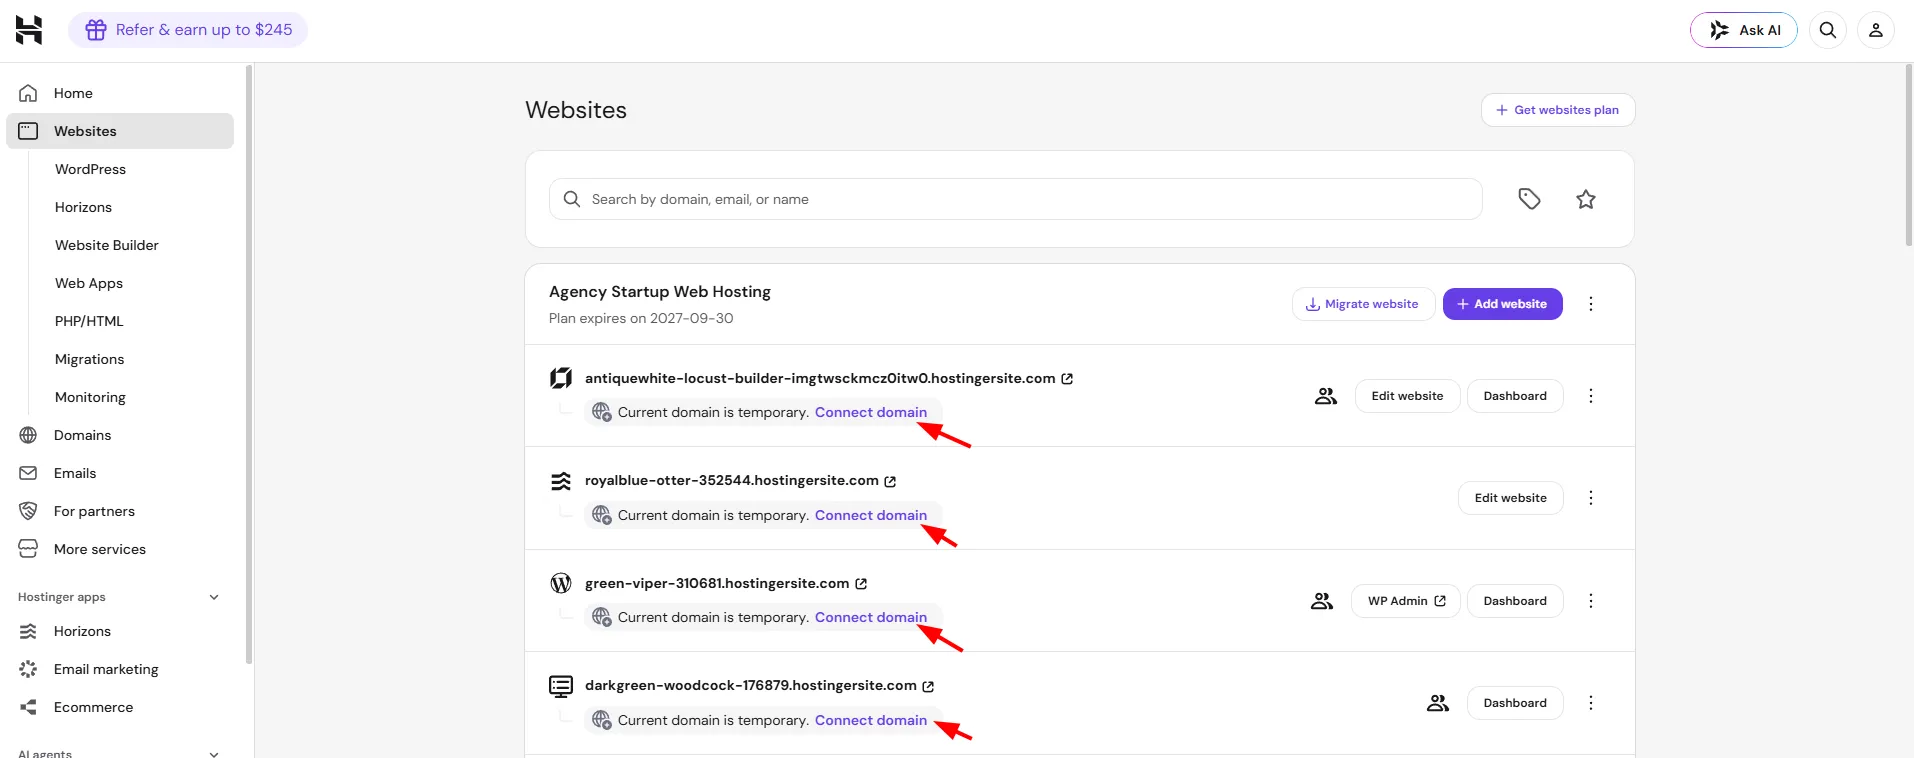Open the user profile icon
The width and height of the screenshot is (1914, 758).
point(1876,30)
